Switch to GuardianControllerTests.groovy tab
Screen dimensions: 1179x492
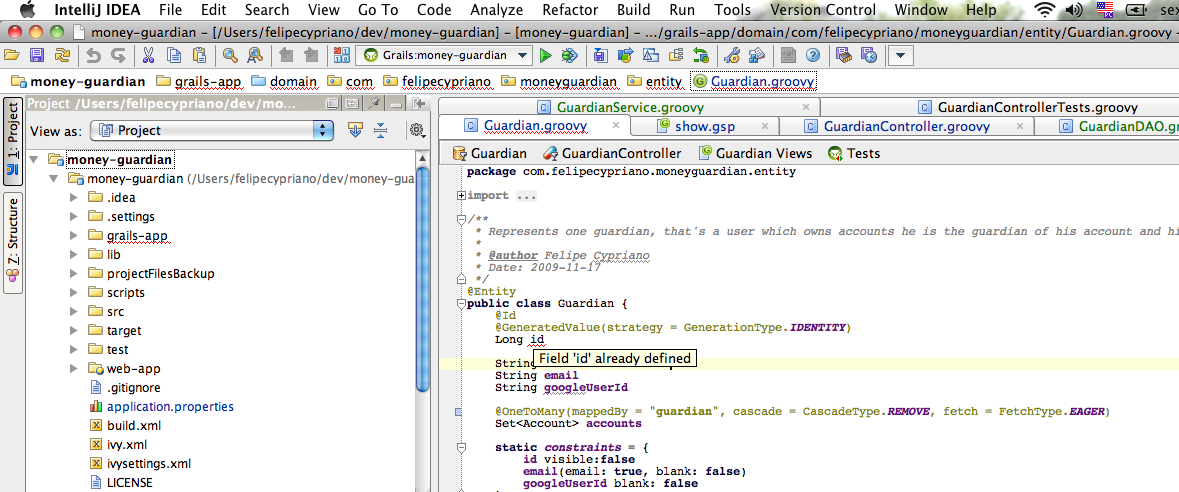1037,107
